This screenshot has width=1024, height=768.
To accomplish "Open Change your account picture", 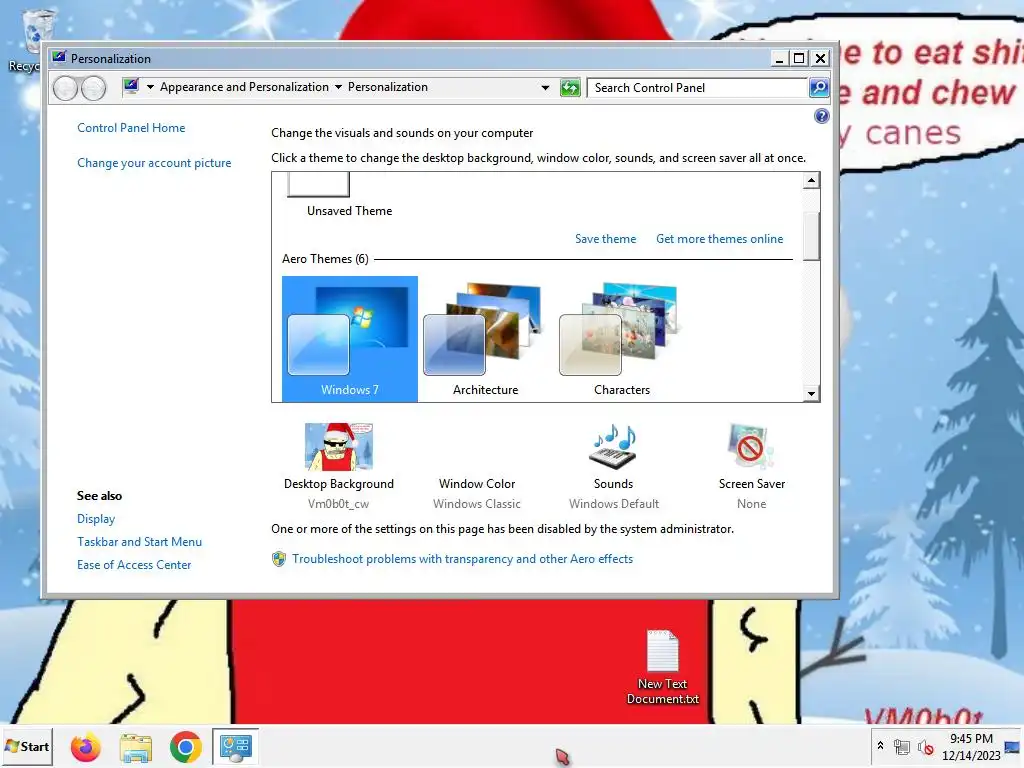I will (154, 163).
